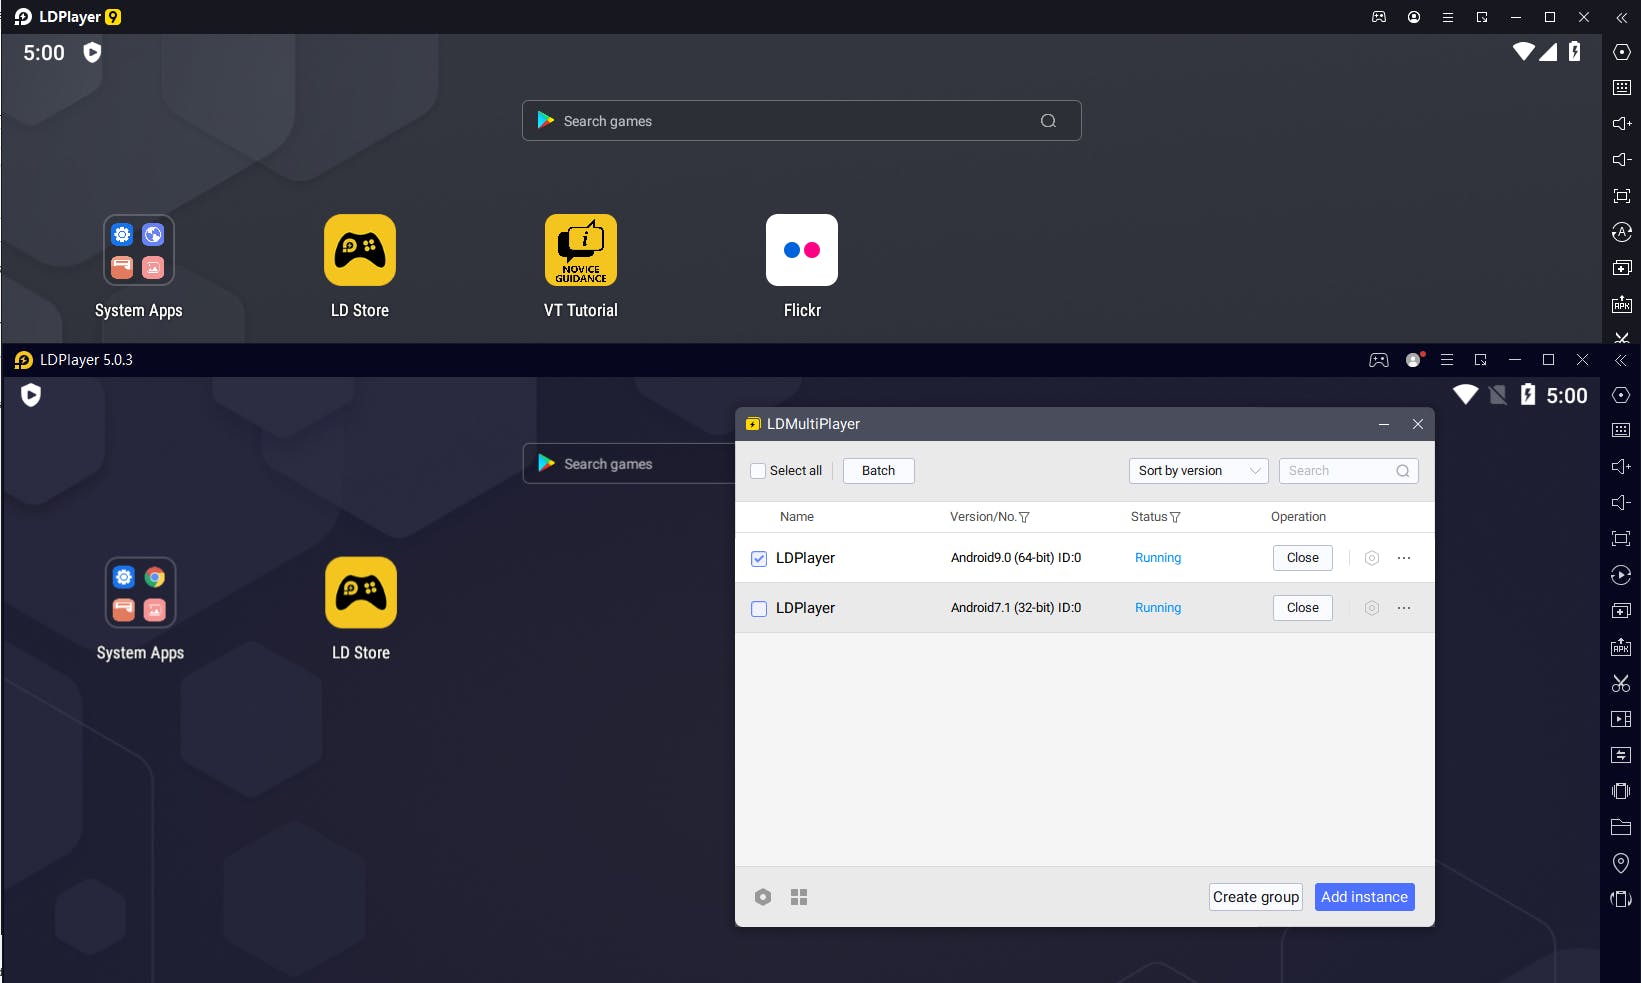Open multi-player icon in LDPlayer 9 sidebar
The height and width of the screenshot is (983, 1641).
1622,268
